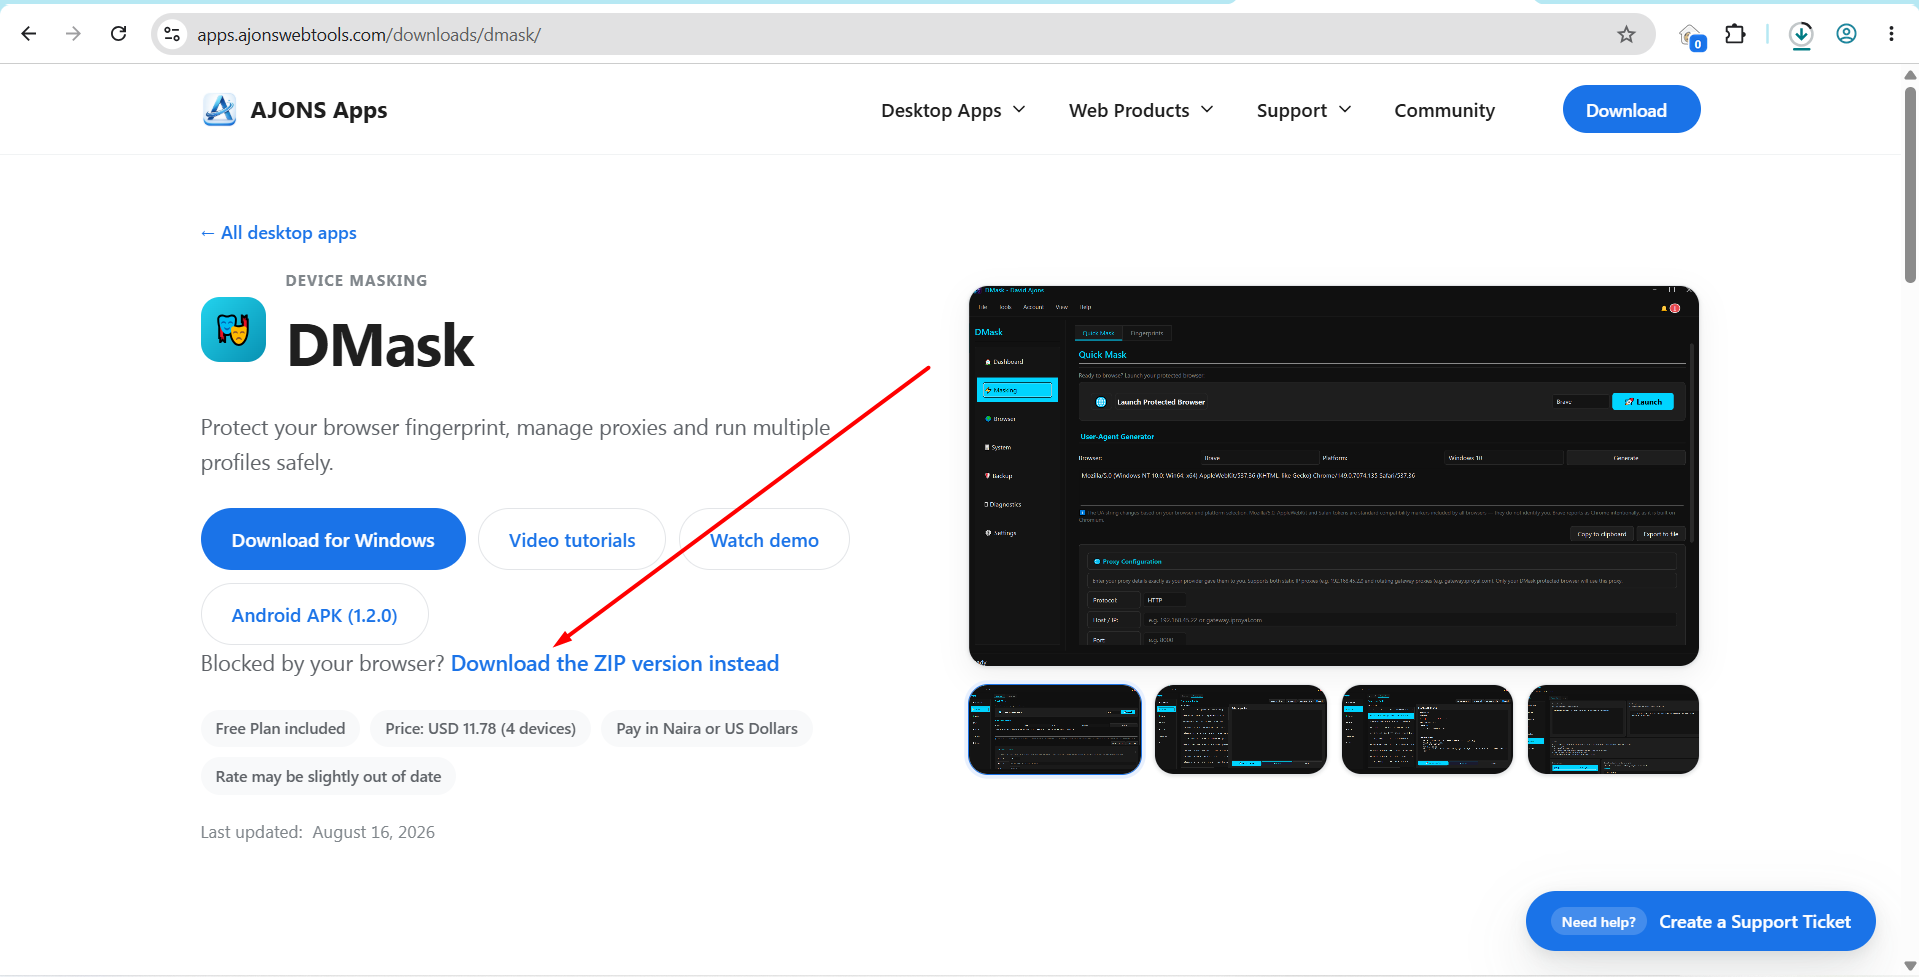This screenshot has width=1919, height=977.
Task: Click the DEVICE MASKING label
Action: (x=356, y=281)
